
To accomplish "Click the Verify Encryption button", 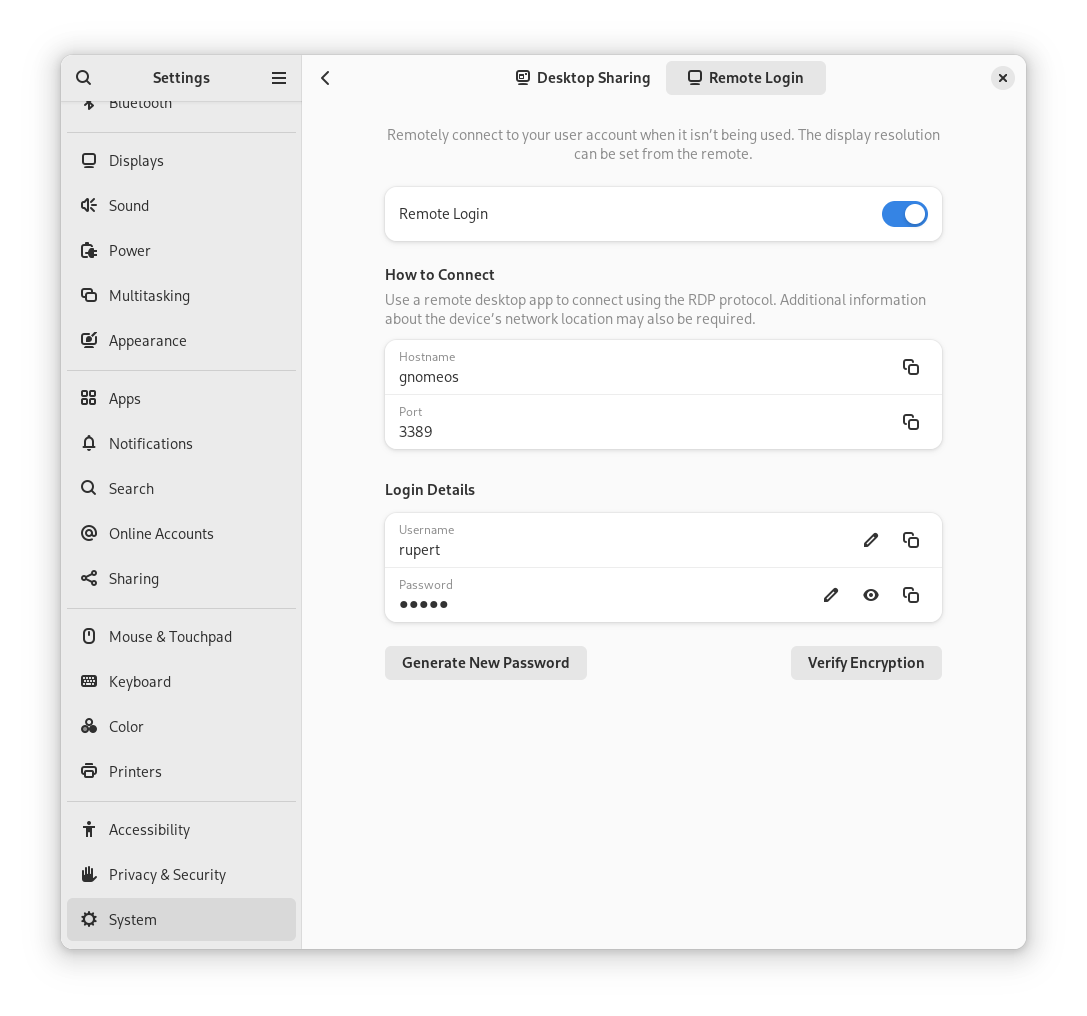I will point(866,663).
